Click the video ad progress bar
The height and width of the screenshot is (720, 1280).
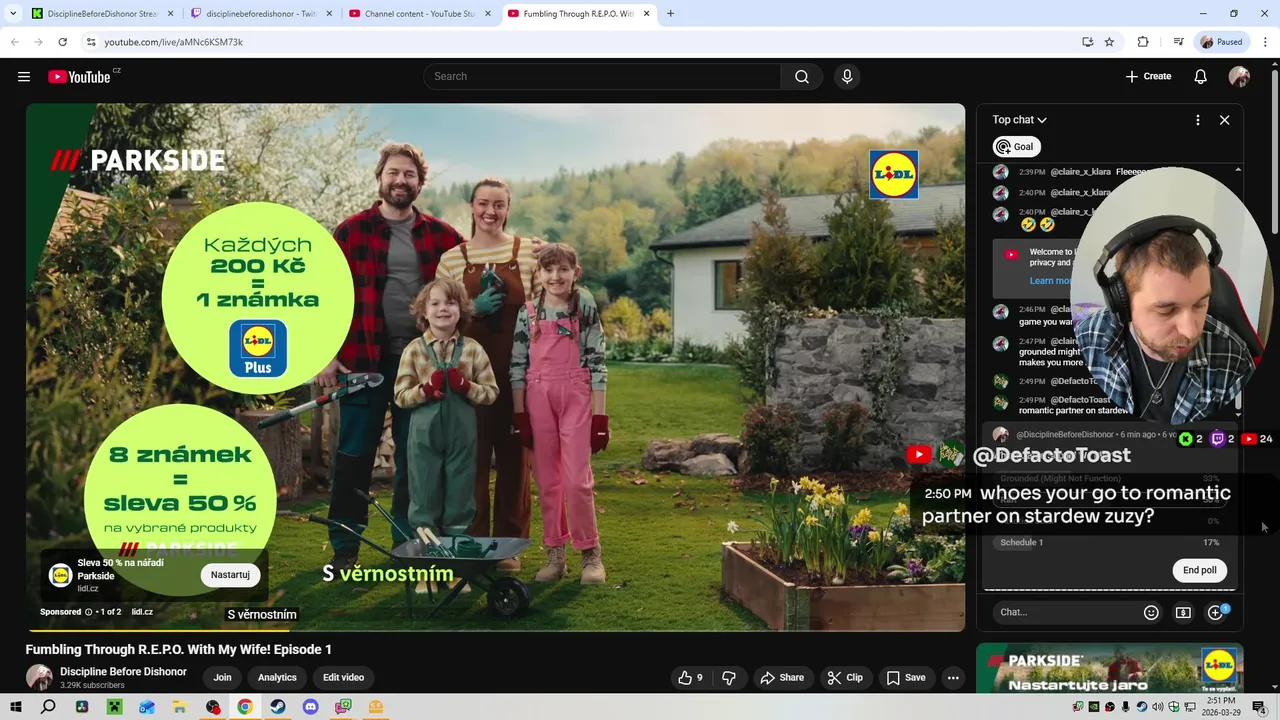(495, 630)
